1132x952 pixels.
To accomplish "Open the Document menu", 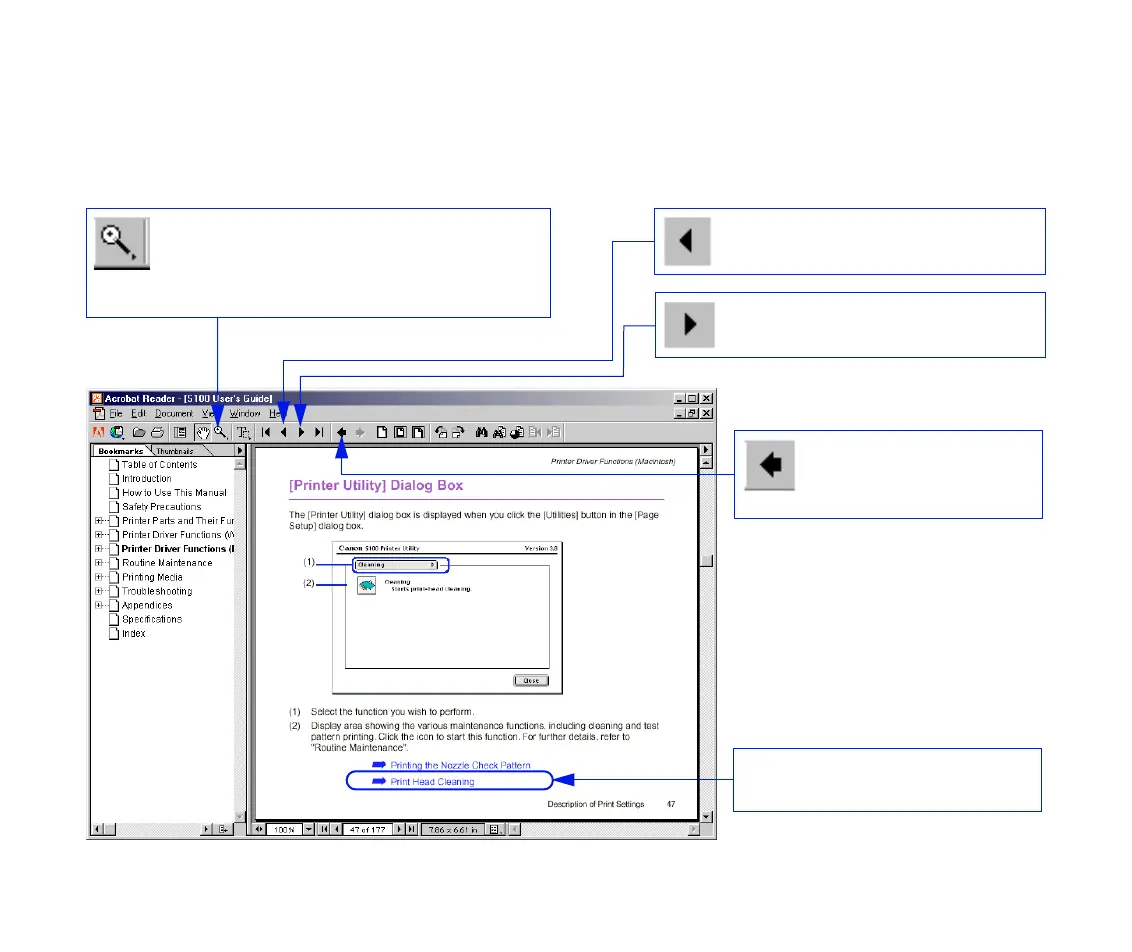I will coord(174,414).
